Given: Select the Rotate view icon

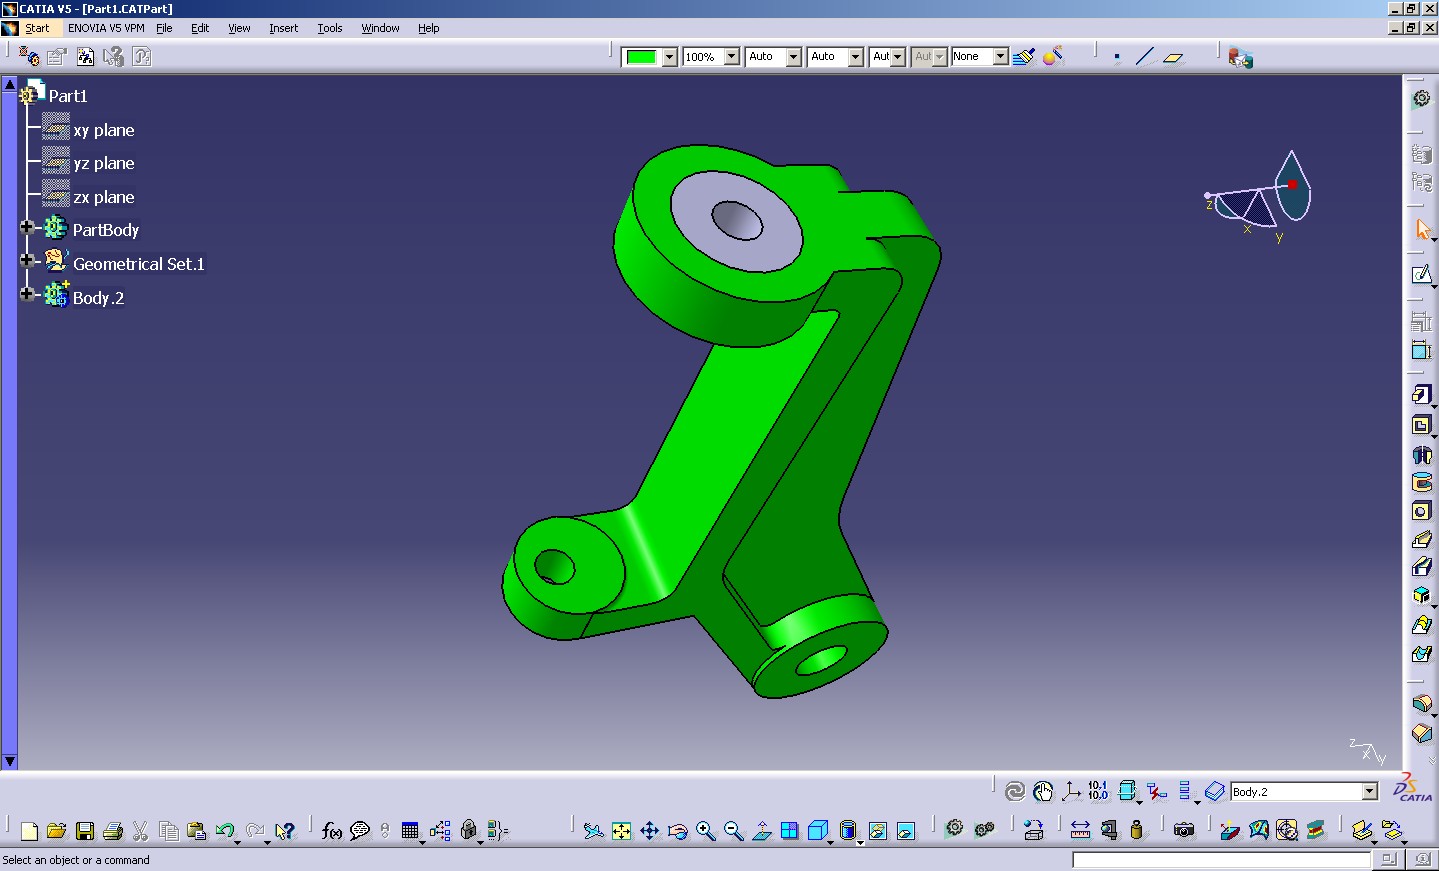Looking at the screenshot, I should point(677,831).
